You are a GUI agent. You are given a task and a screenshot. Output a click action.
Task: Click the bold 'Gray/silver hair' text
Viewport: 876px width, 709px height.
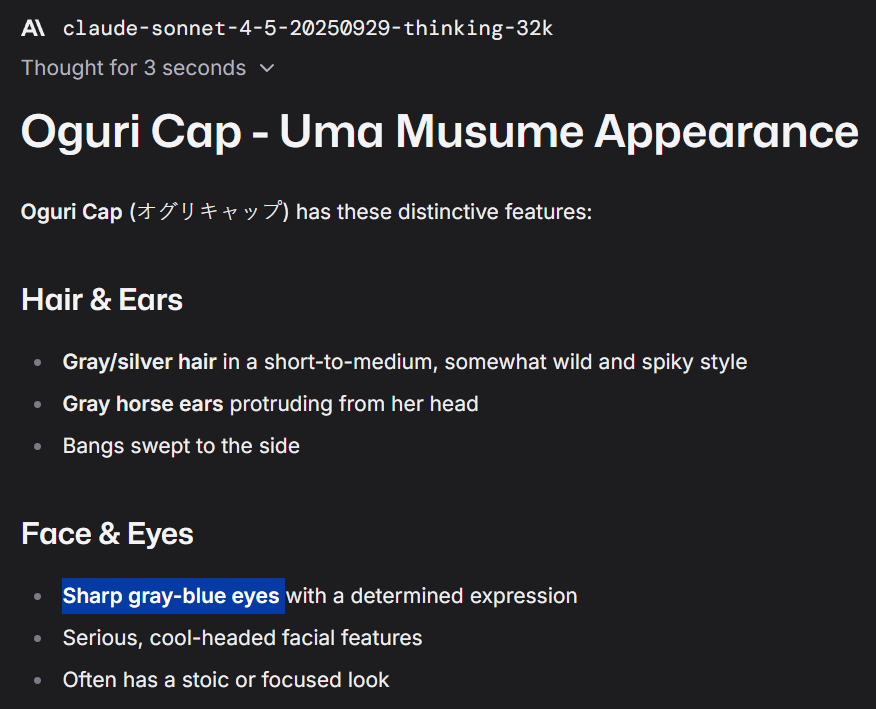[x=140, y=362]
